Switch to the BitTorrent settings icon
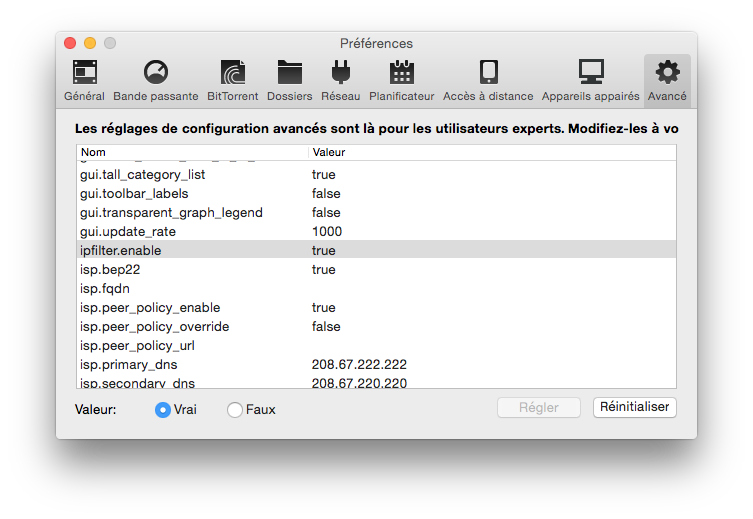The width and height of the screenshot is (753, 519). 233,72
